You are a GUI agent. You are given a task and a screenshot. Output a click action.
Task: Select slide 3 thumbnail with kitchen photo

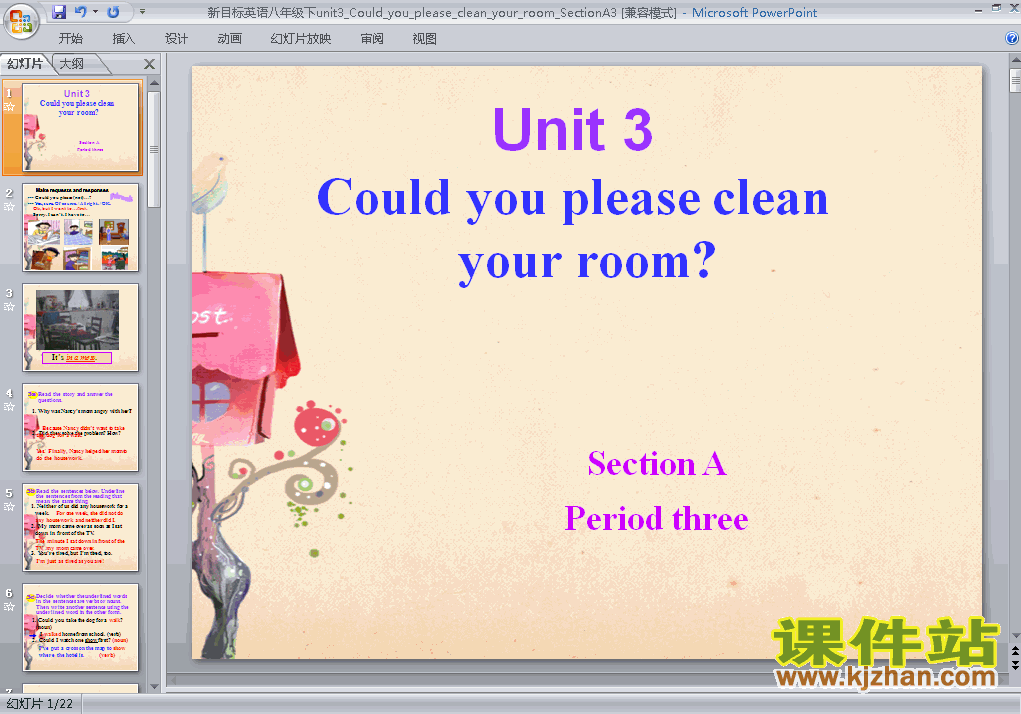pos(81,327)
